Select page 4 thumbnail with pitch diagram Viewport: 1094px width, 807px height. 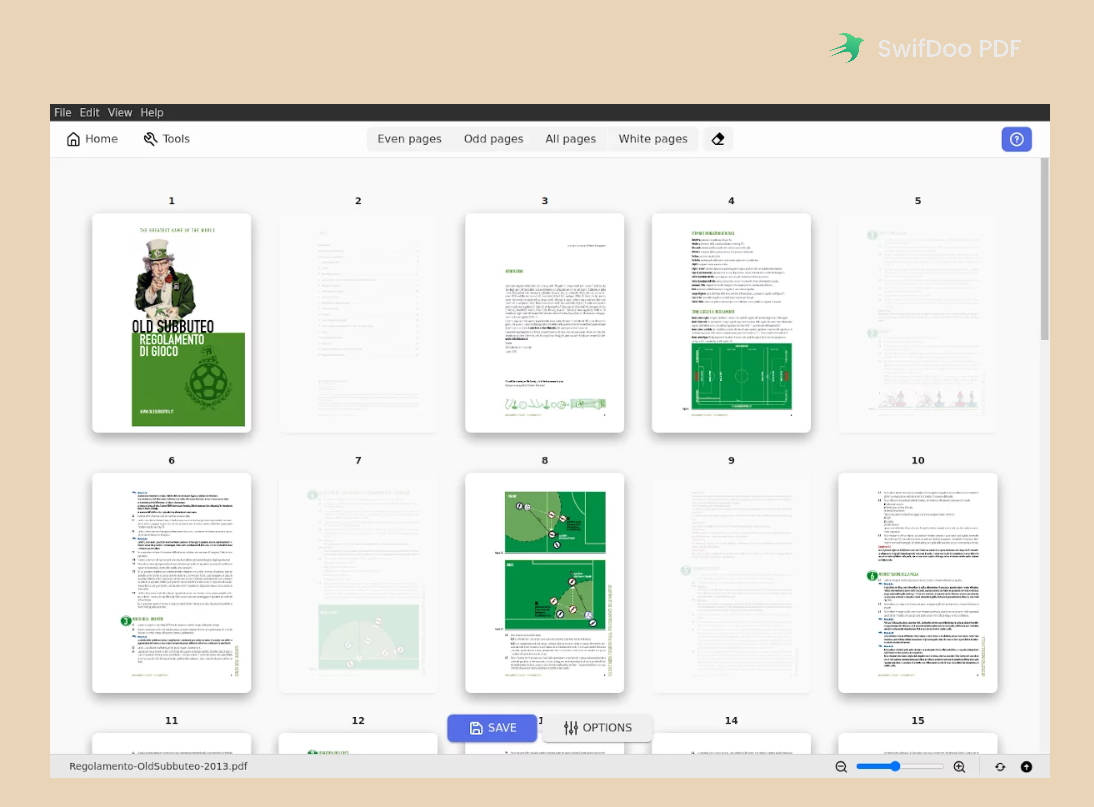point(731,323)
